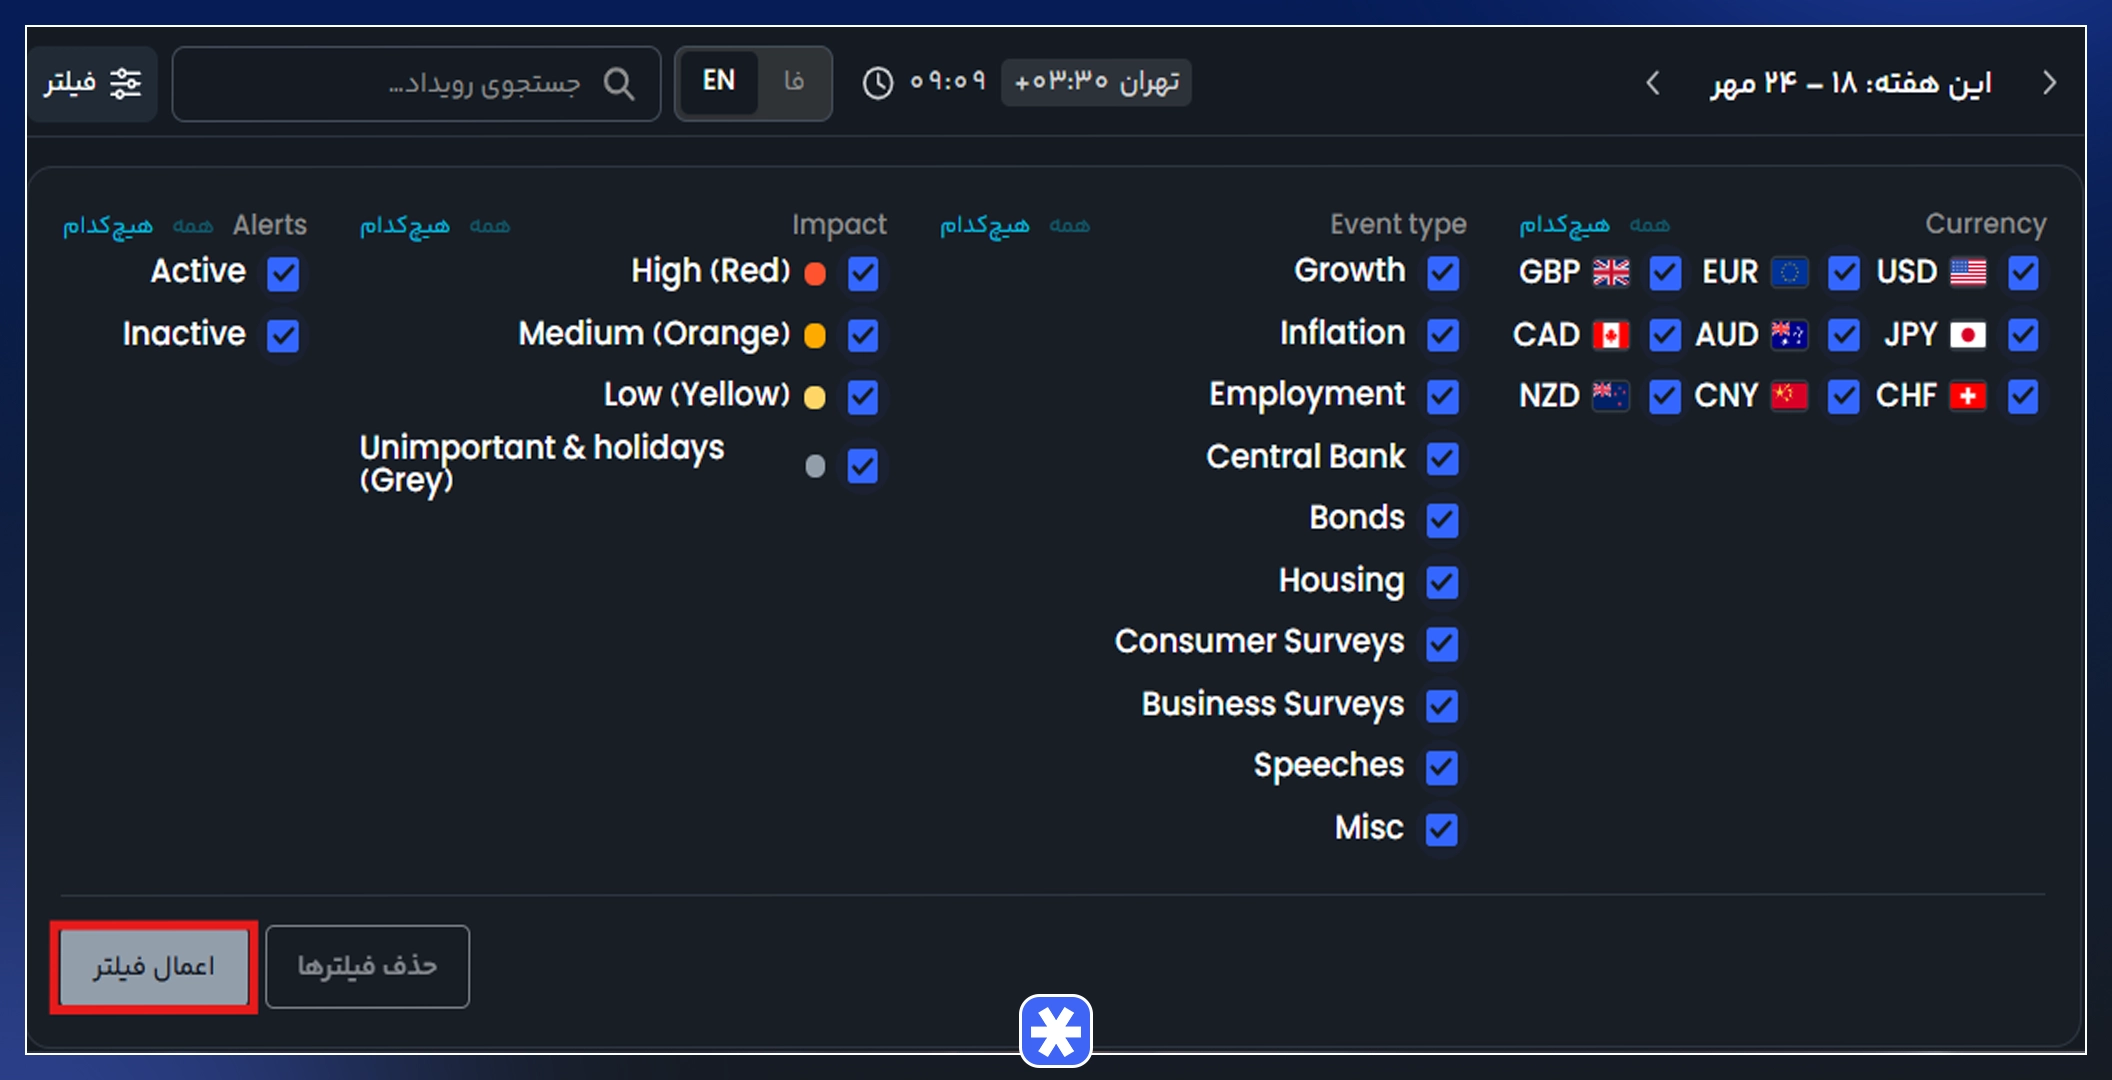Click the USA flag icon
The width and height of the screenshot is (2112, 1080).
coord(1968,272)
